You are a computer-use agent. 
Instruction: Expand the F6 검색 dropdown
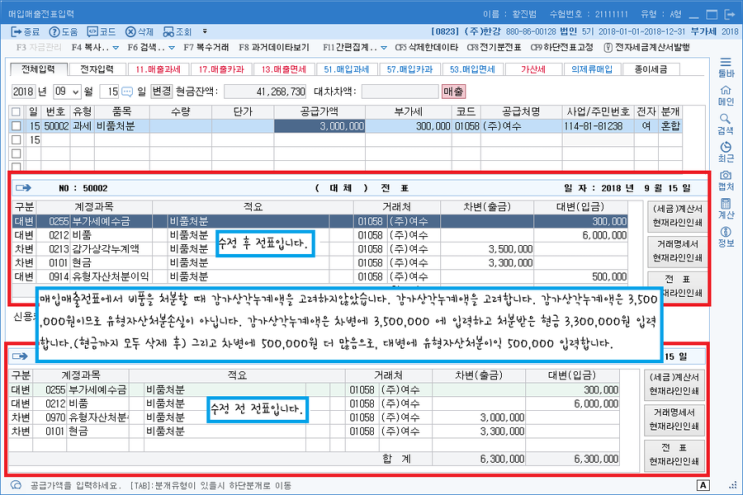pos(172,48)
